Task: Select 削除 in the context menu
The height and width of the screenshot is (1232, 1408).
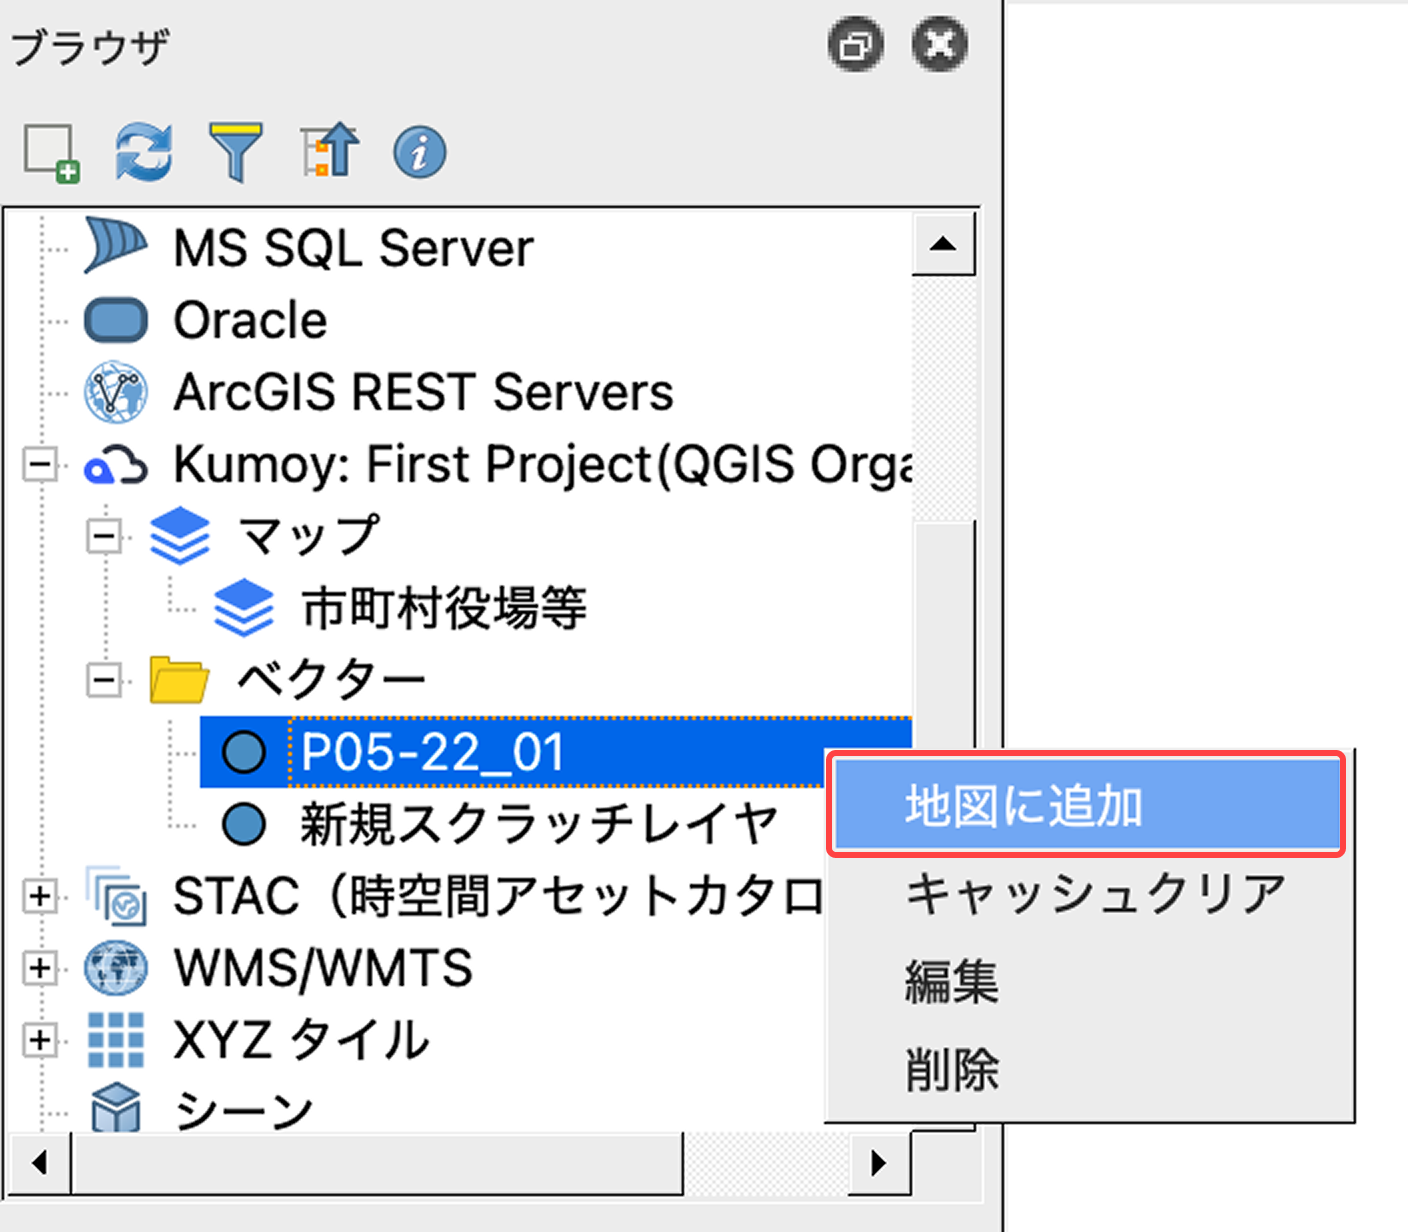Action: pos(952,1069)
